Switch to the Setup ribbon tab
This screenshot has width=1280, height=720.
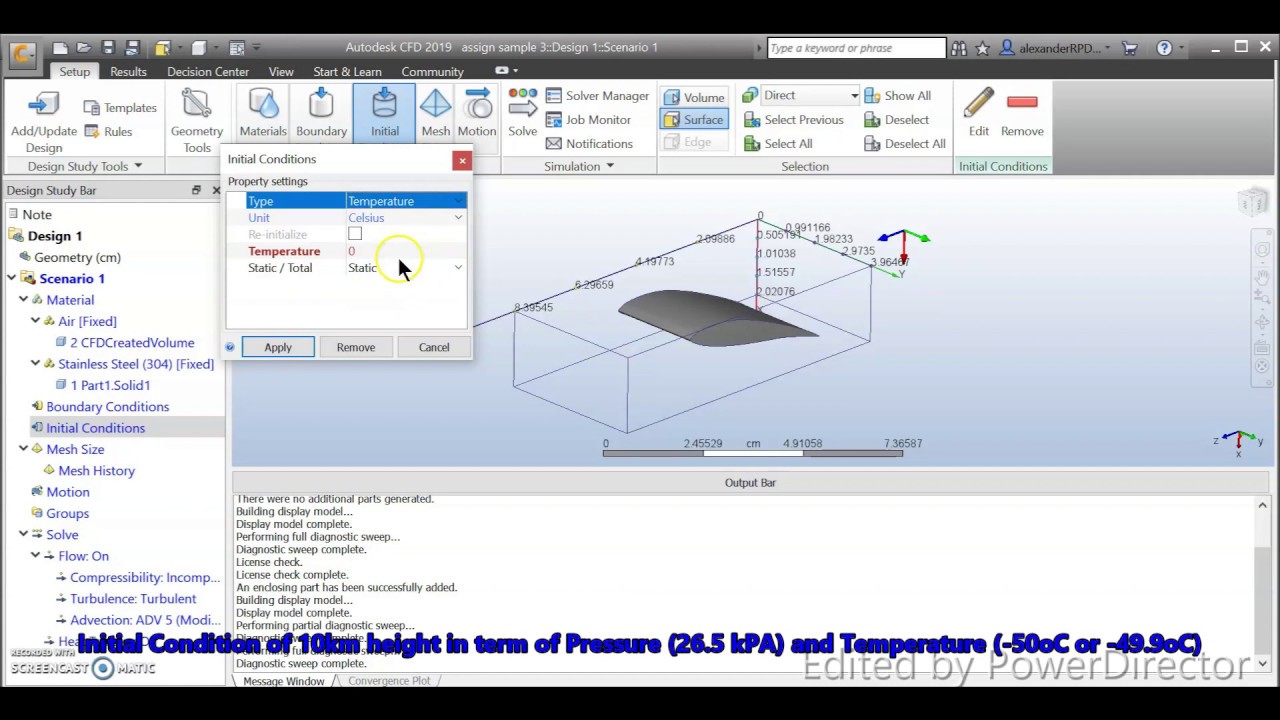[x=74, y=72]
